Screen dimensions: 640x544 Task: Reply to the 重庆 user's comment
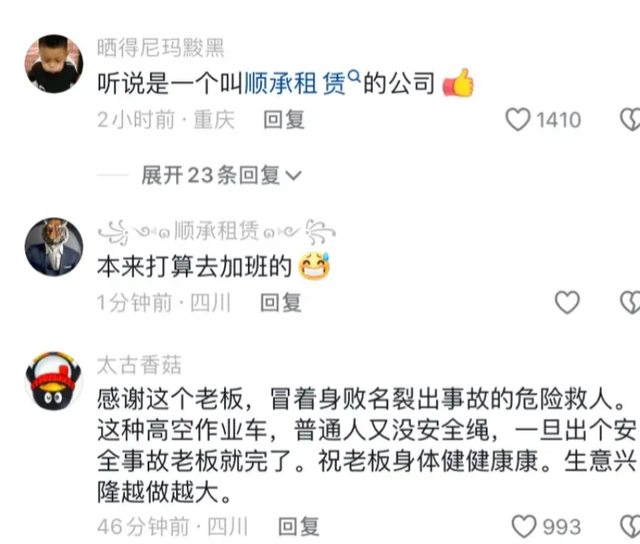[284, 120]
